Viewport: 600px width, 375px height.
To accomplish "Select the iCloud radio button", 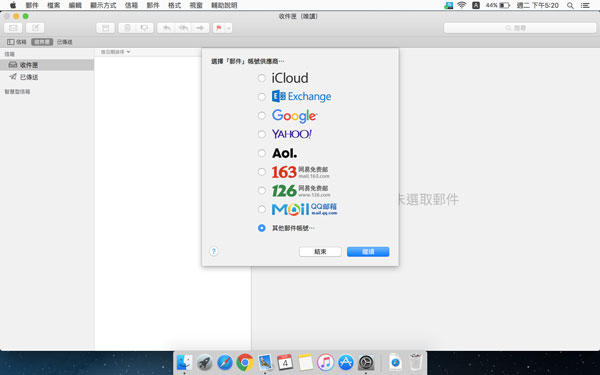I will [x=262, y=78].
